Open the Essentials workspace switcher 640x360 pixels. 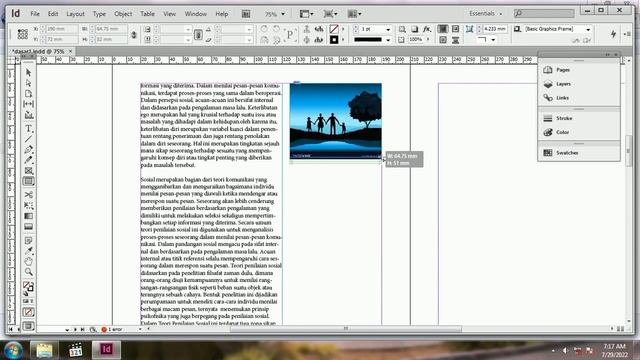coord(485,13)
